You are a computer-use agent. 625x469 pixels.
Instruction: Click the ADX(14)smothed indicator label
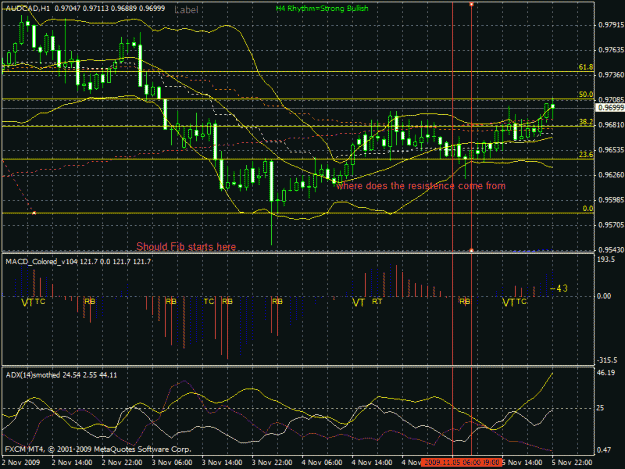tap(61, 375)
